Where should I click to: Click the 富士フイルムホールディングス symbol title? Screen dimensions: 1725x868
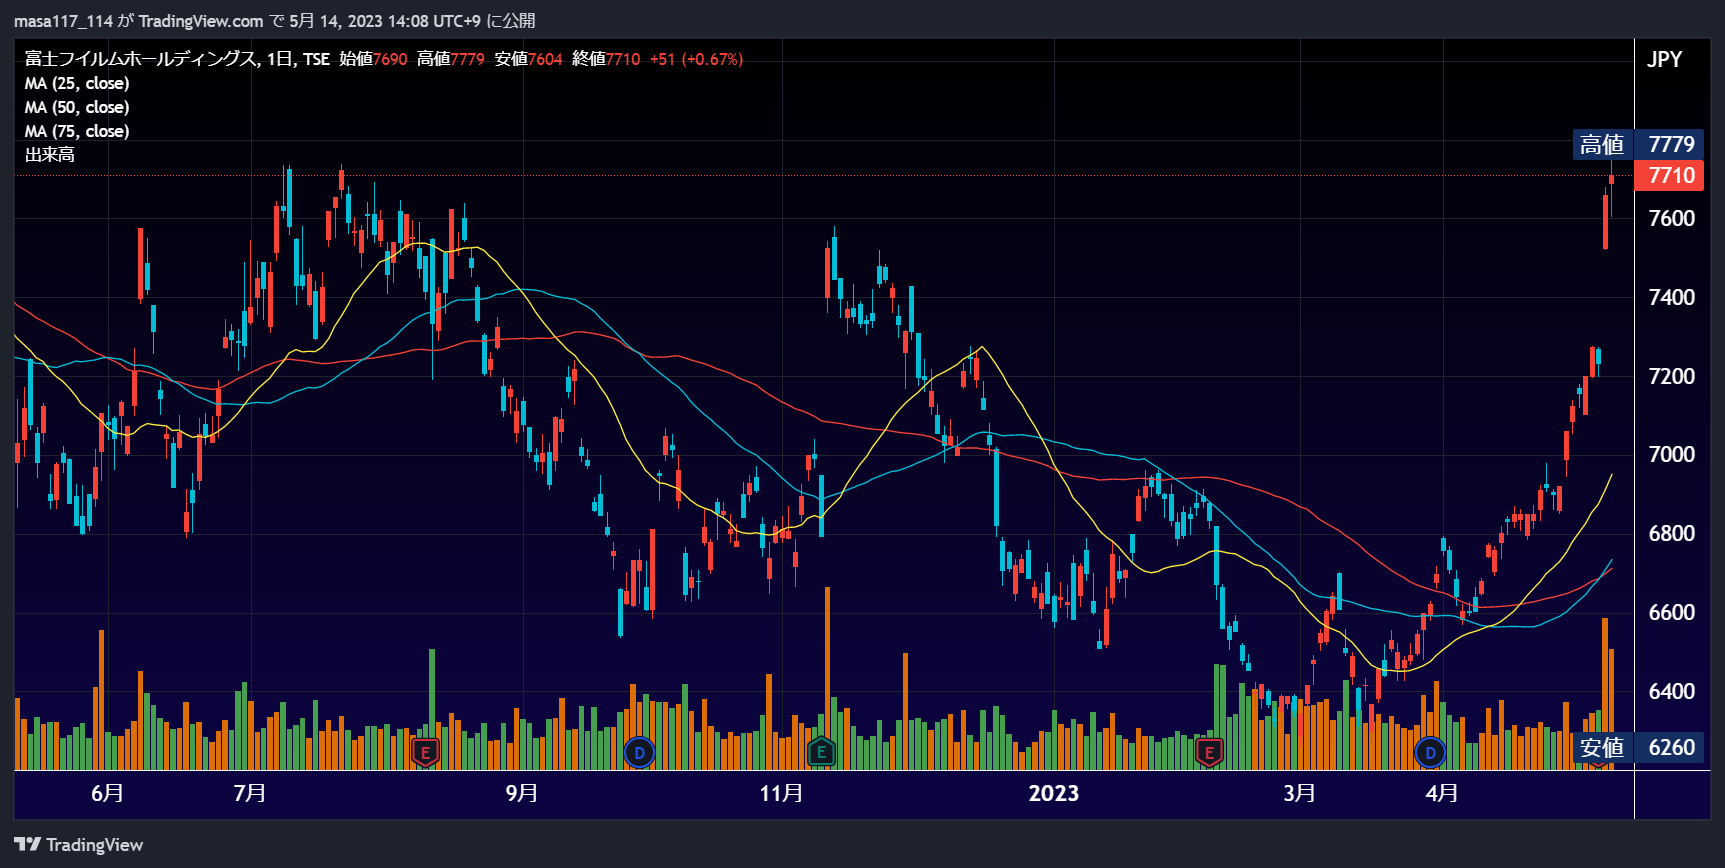point(141,59)
